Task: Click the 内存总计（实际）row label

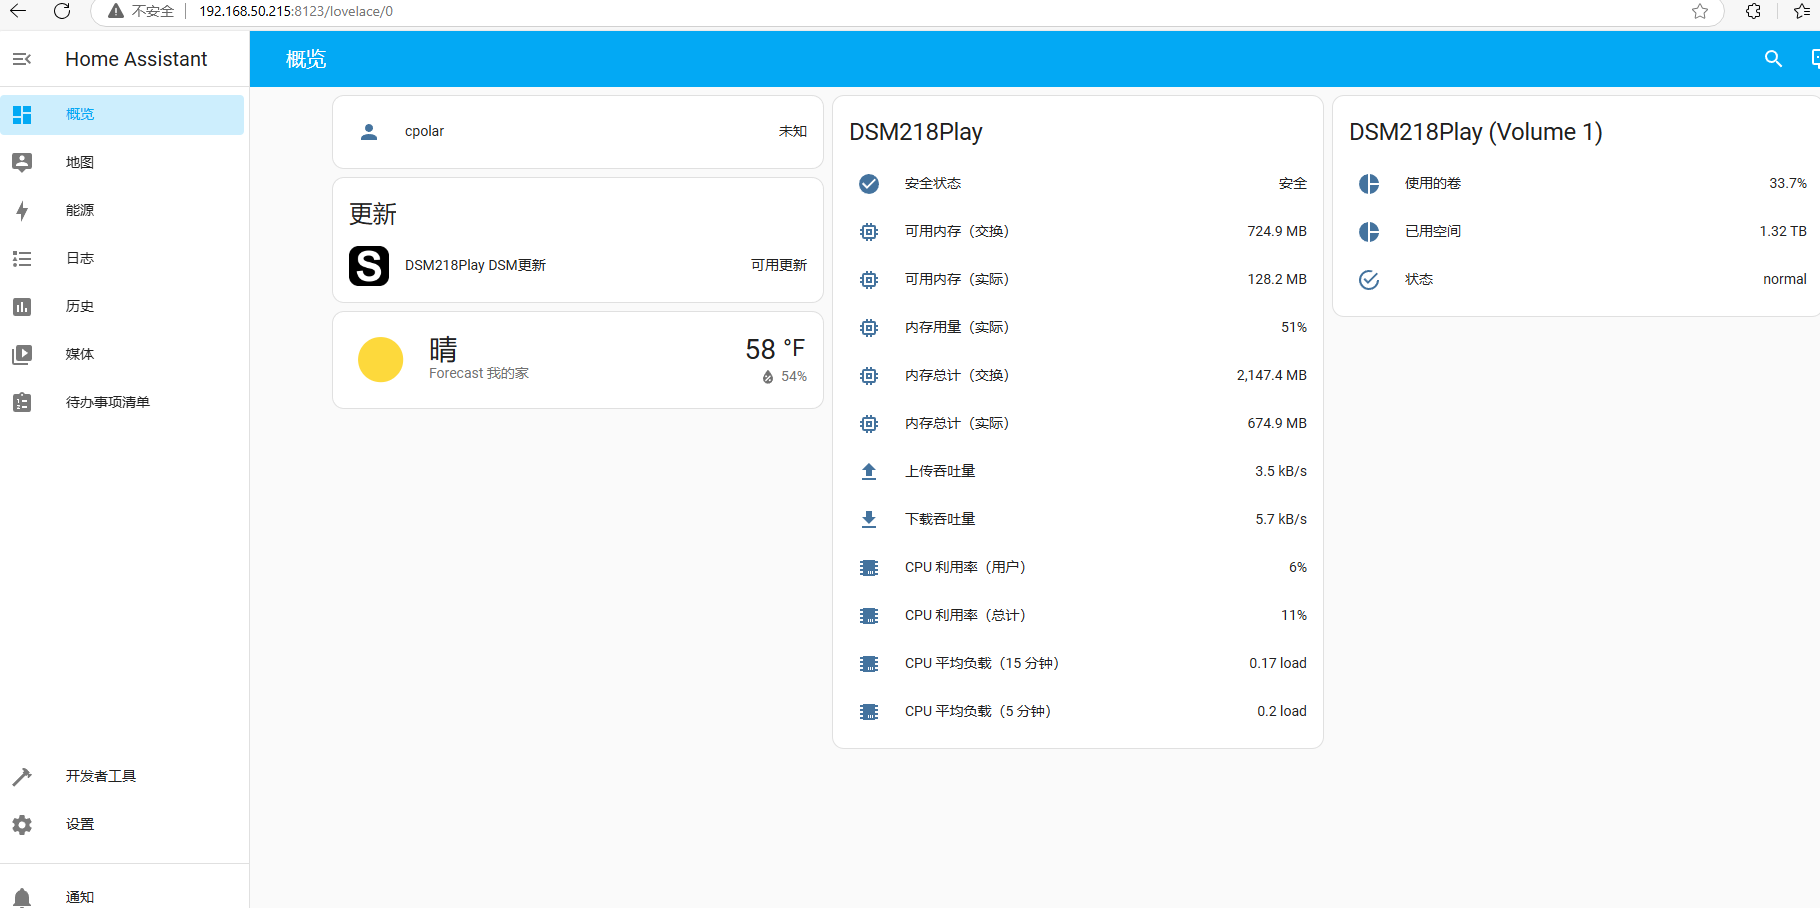Action: click(x=957, y=424)
